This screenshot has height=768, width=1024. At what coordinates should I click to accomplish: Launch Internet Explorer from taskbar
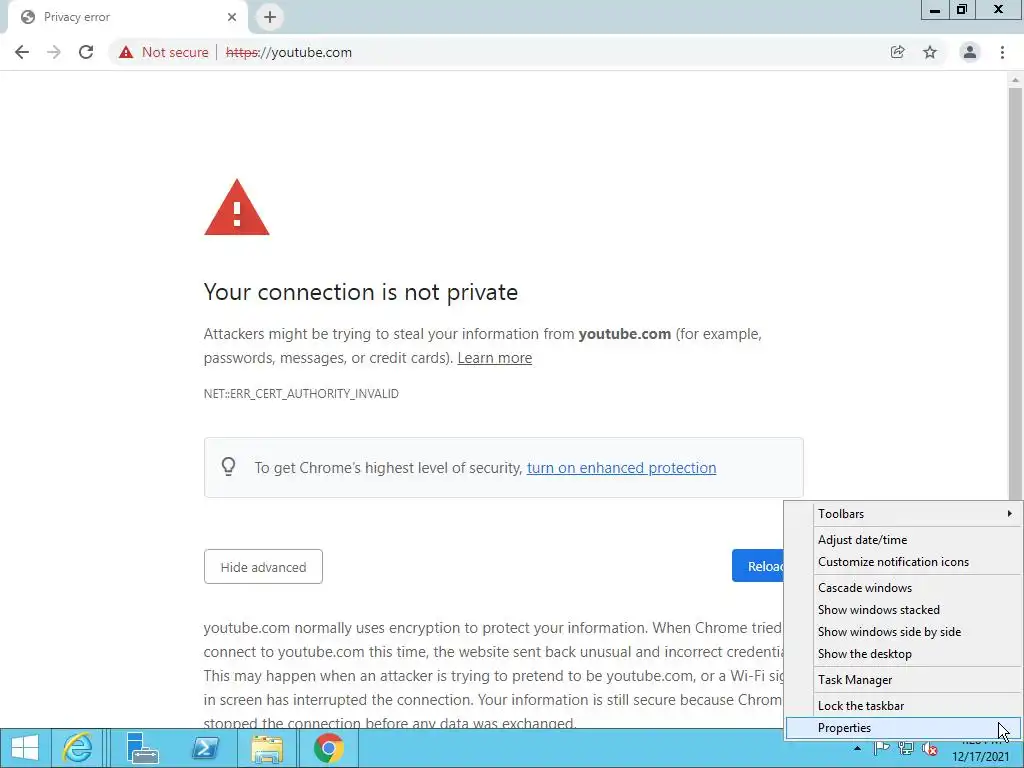[x=78, y=748]
